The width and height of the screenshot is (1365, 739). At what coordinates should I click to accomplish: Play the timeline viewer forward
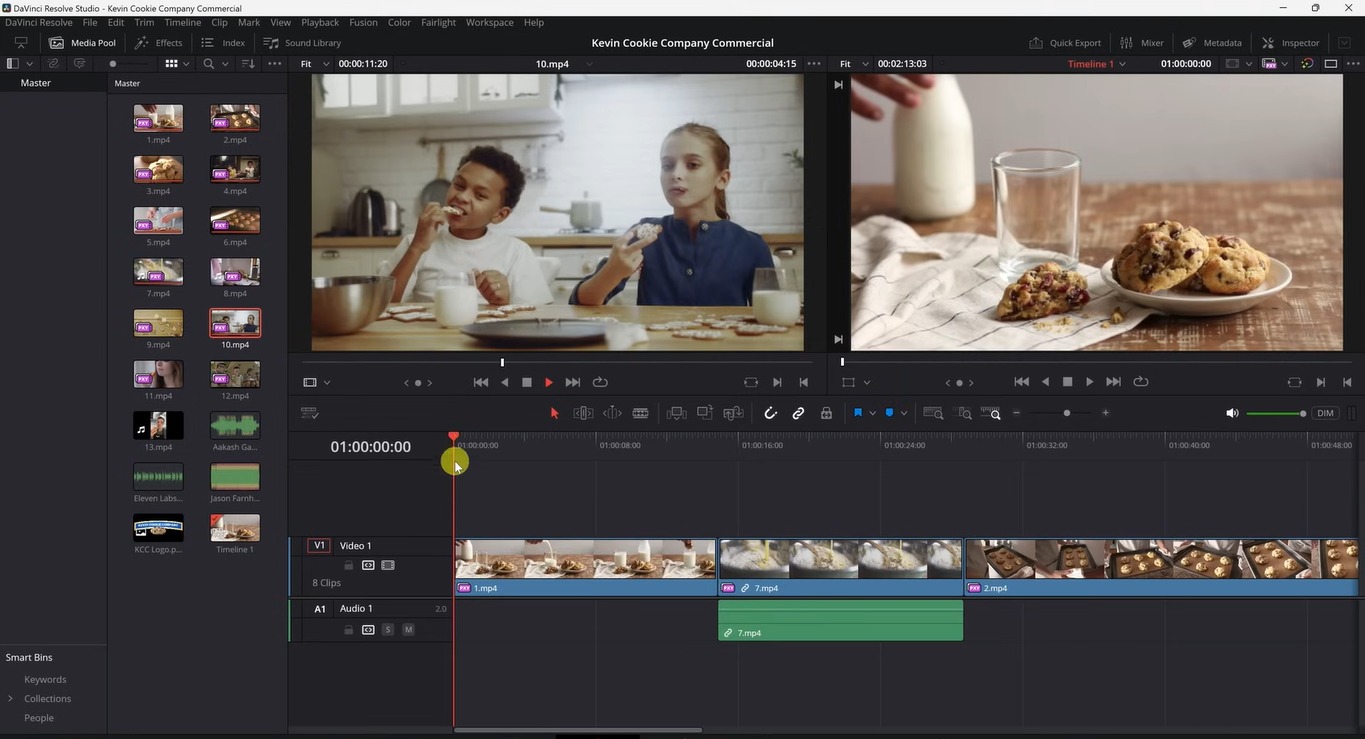click(1089, 382)
